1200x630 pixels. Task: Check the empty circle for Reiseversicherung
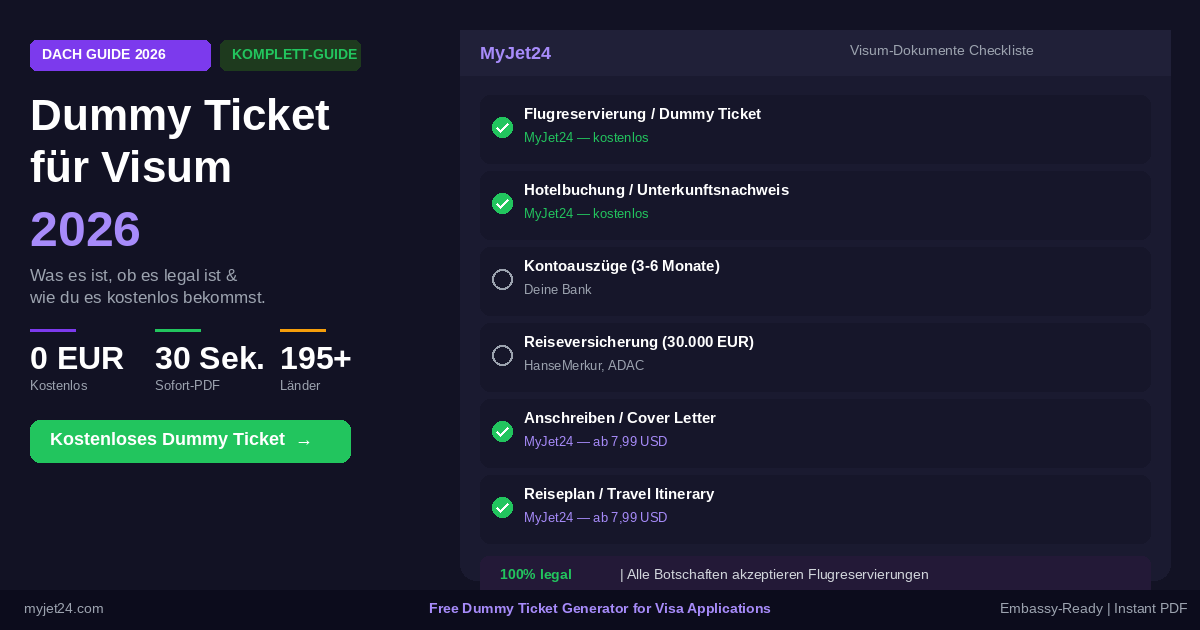503,356
